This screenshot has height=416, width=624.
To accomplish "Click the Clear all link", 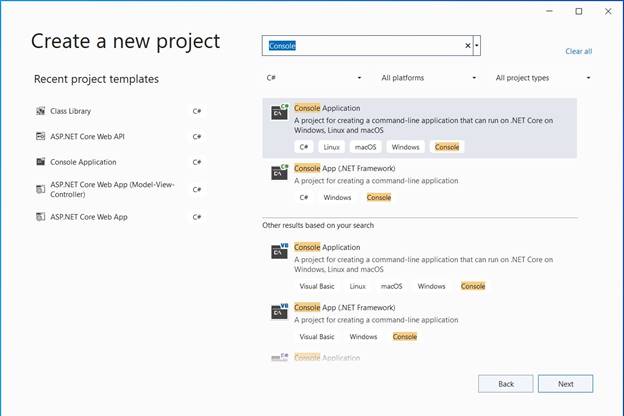I will coord(579,51).
